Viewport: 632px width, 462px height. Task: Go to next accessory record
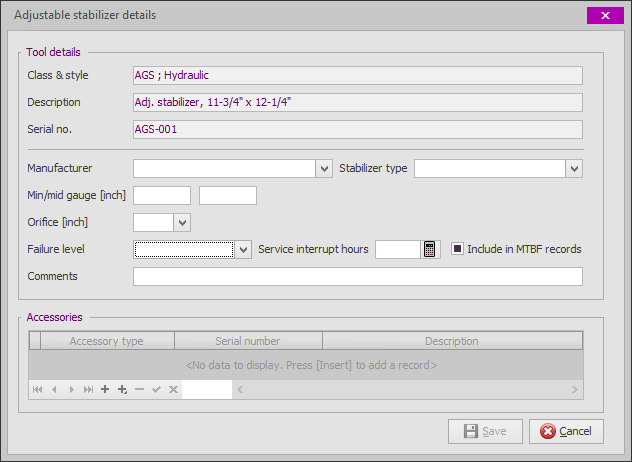(x=71, y=389)
